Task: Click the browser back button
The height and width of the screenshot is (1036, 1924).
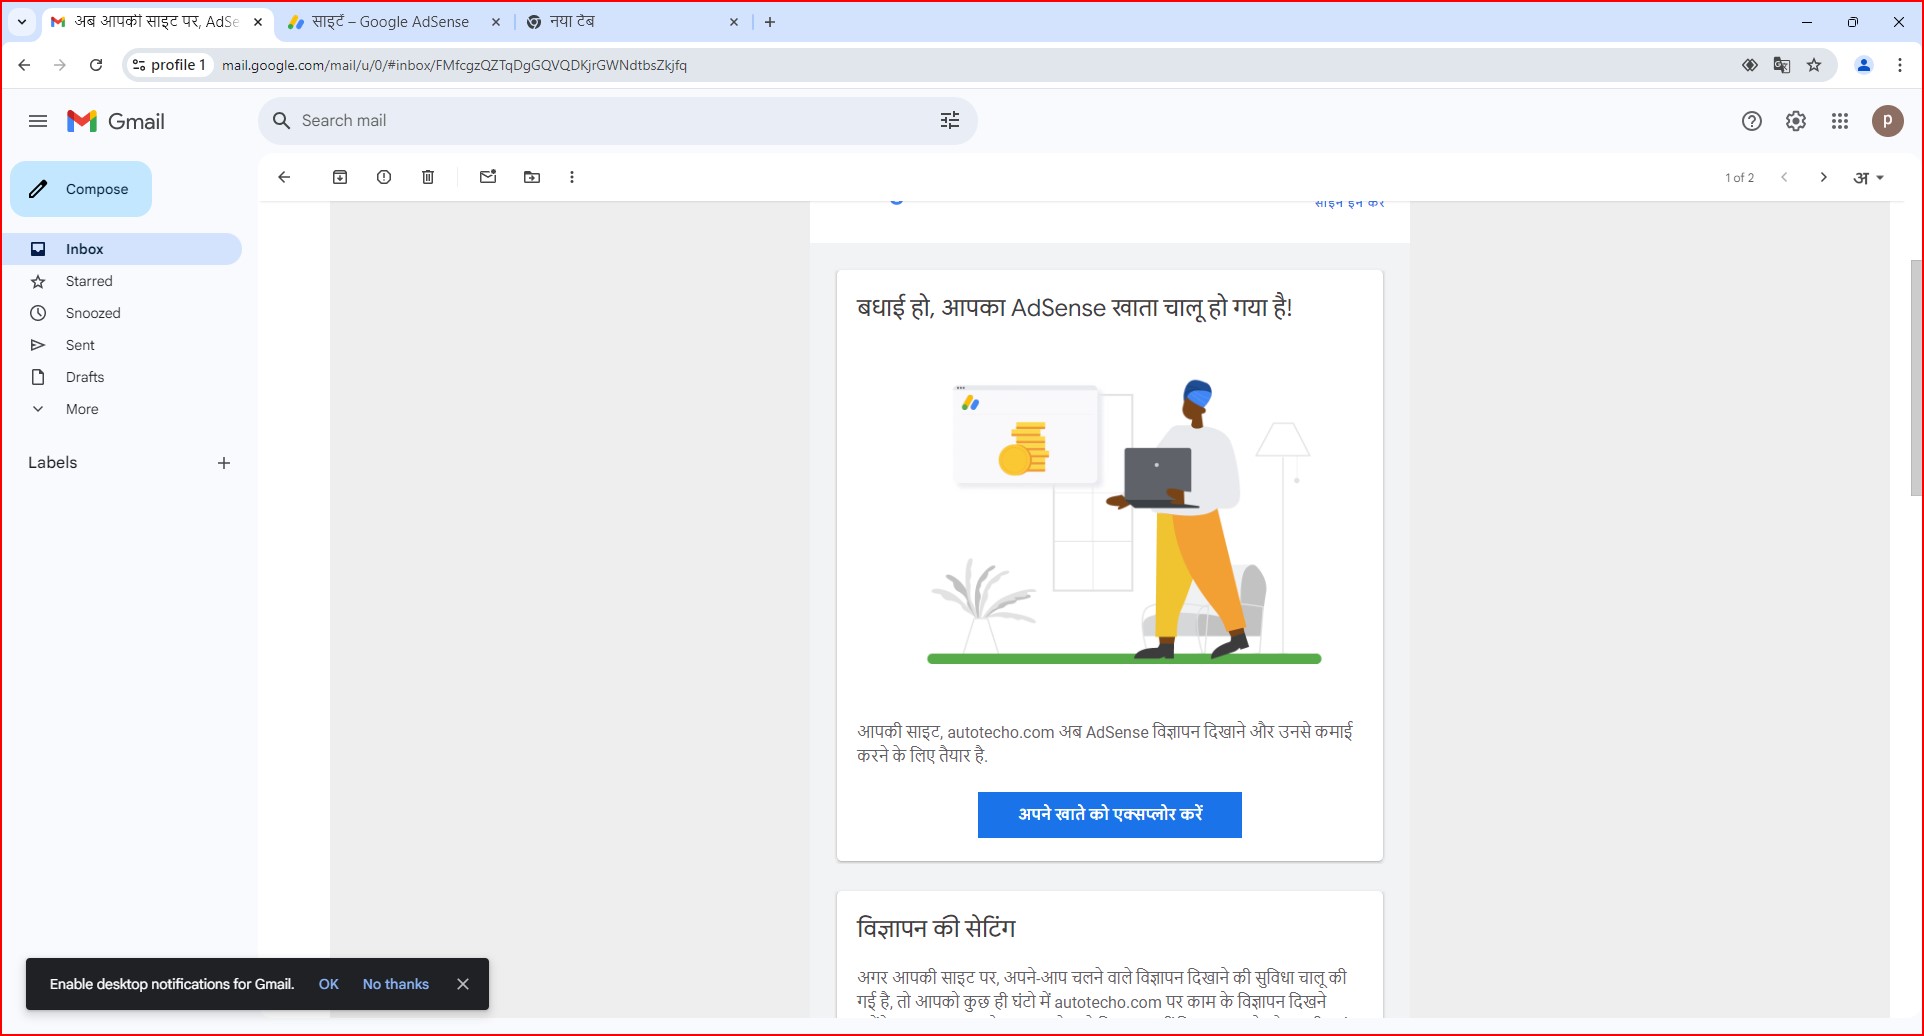Action: (24, 65)
